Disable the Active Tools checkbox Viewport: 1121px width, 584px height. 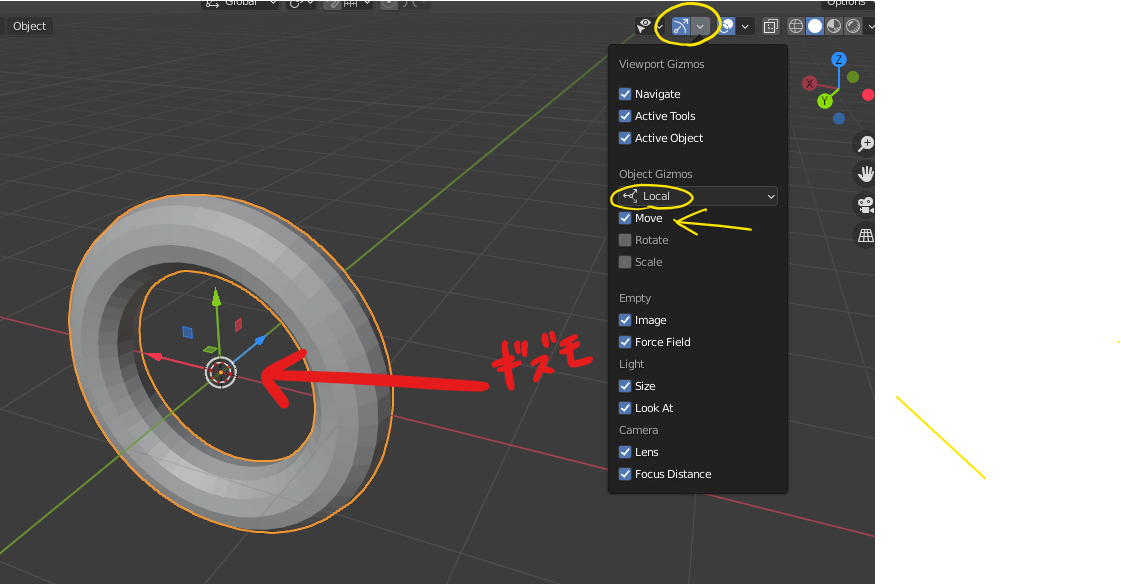[x=625, y=116]
